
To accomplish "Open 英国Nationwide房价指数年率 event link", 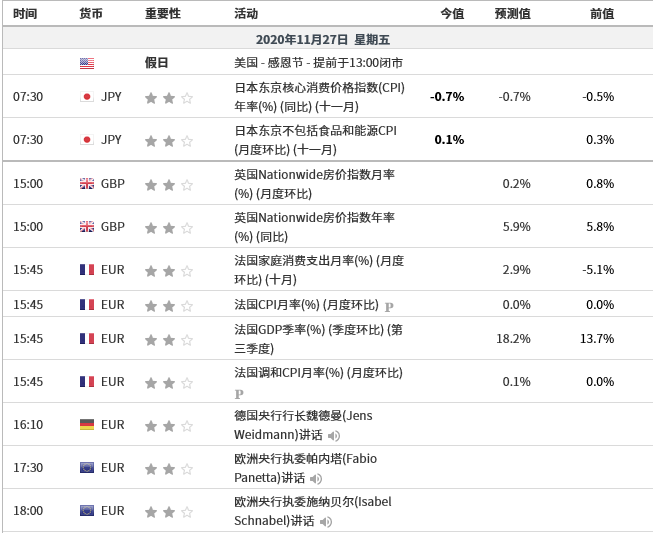I will click(314, 227).
